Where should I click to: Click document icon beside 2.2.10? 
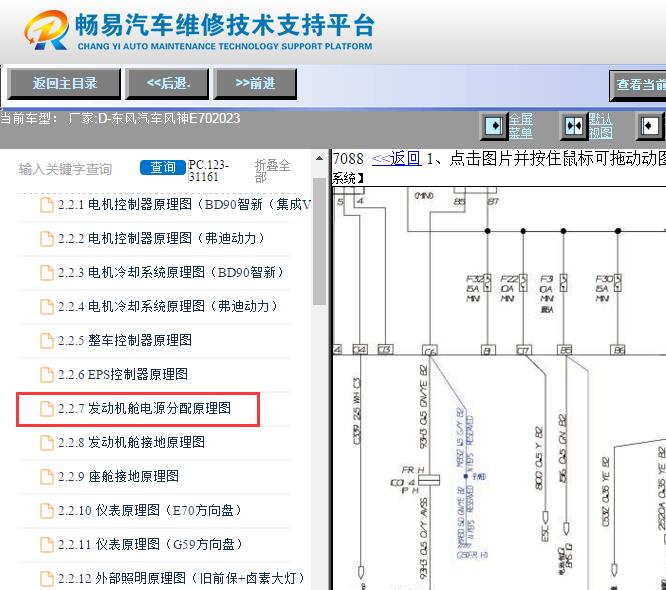(x=47, y=511)
